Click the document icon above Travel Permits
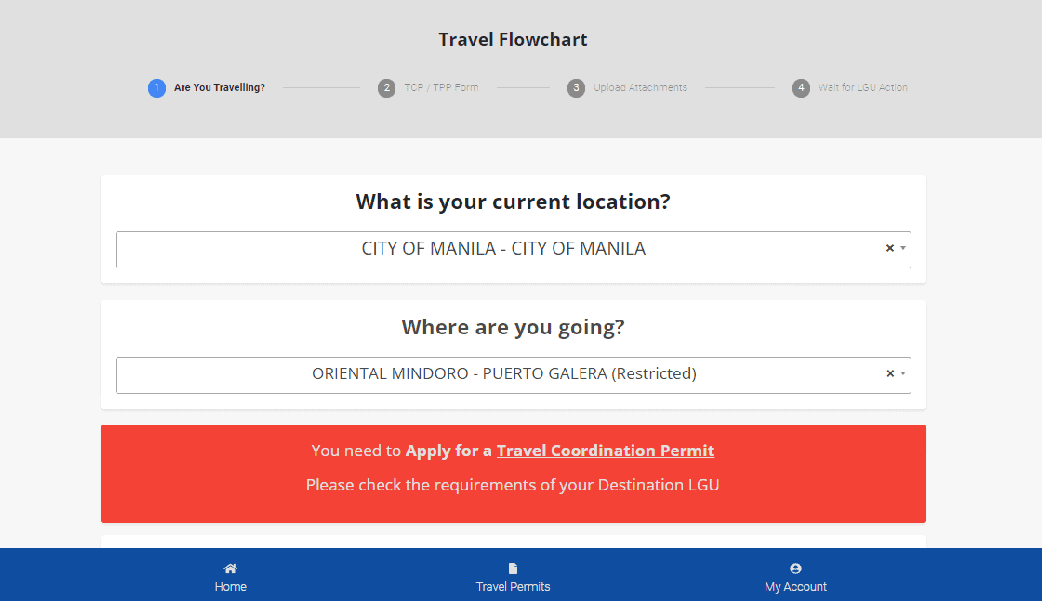1042x602 pixels. click(513, 568)
